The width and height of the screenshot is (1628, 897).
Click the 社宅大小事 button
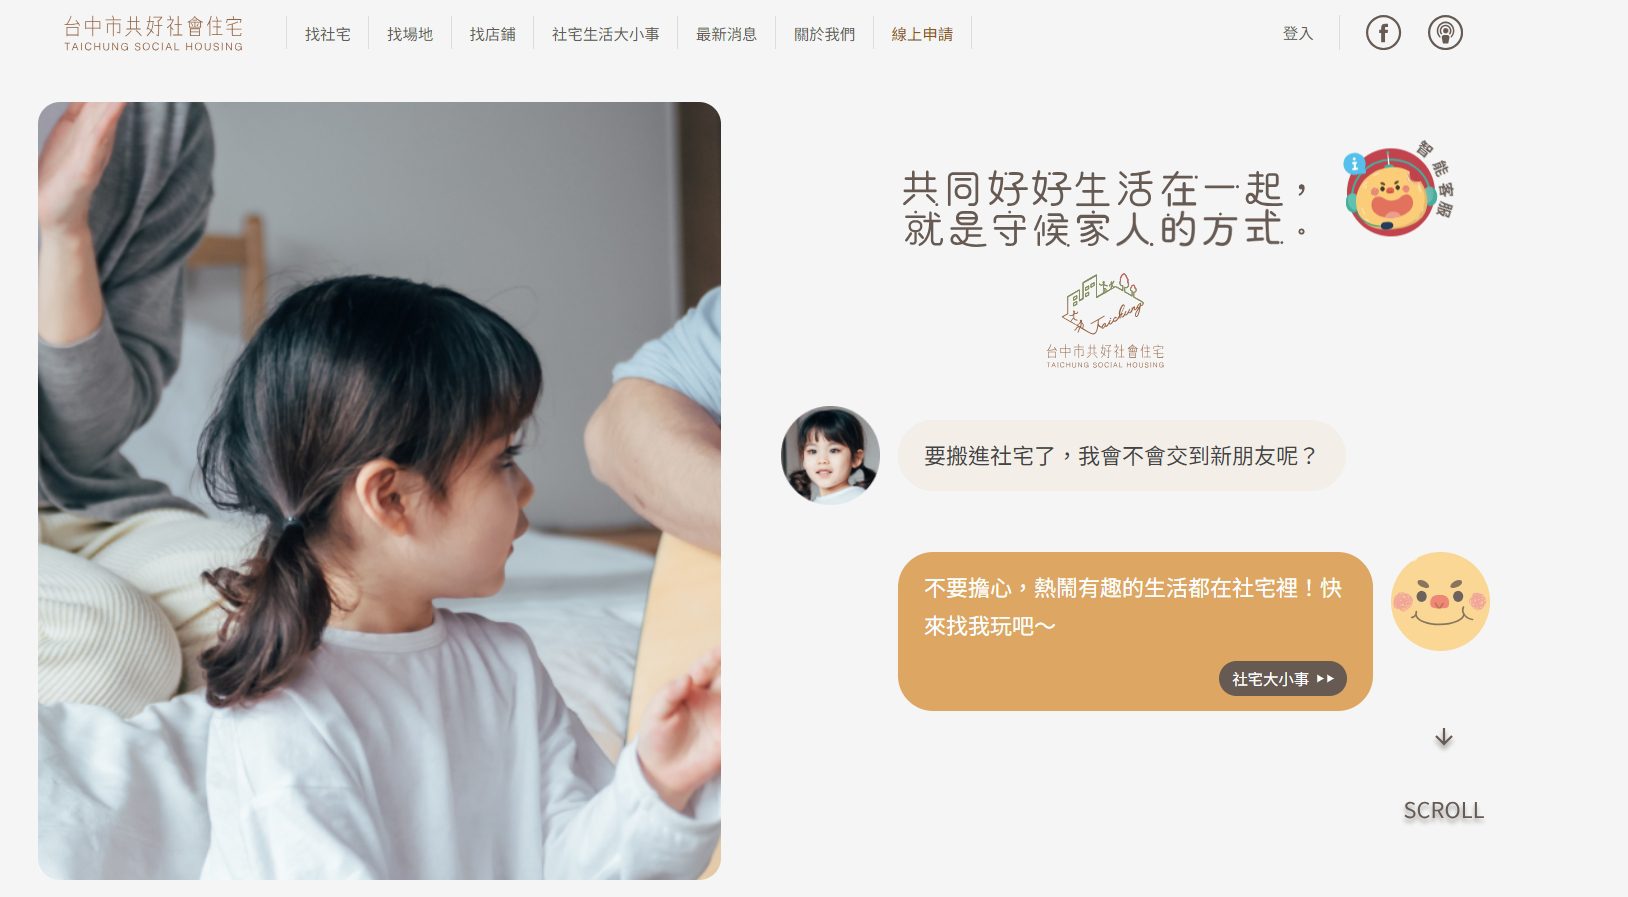(x=1283, y=678)
